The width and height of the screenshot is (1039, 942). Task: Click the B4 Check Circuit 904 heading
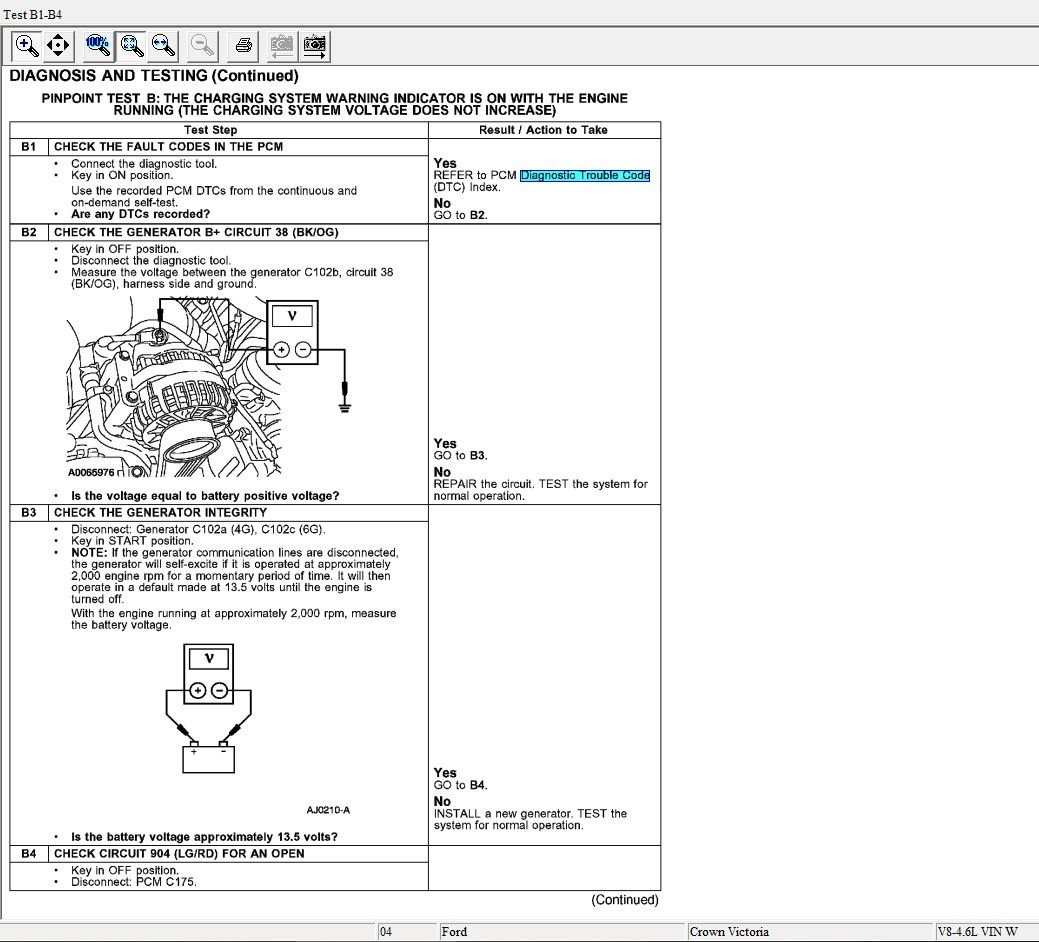tap(179, 854)
